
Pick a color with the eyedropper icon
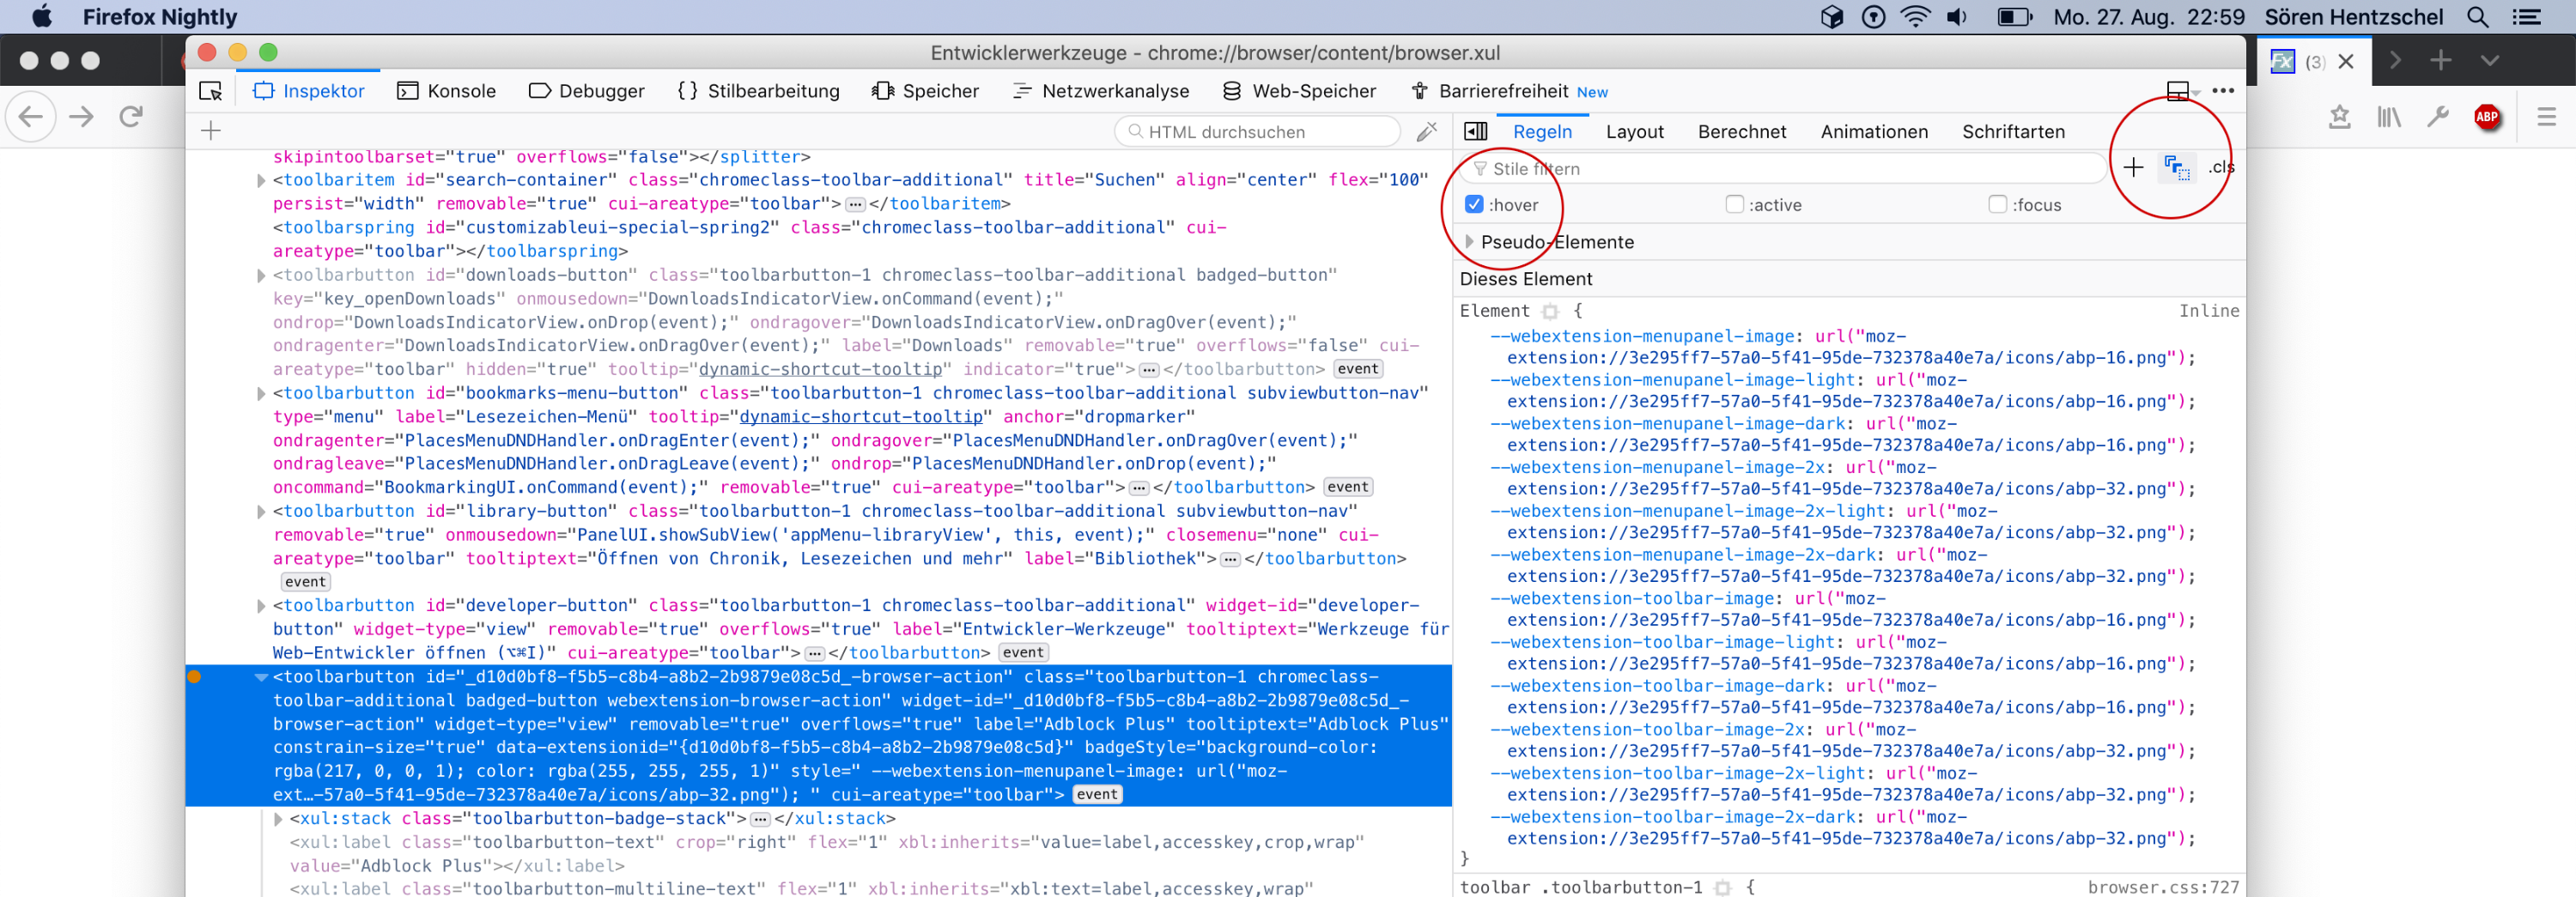[x=1427, y=131]
